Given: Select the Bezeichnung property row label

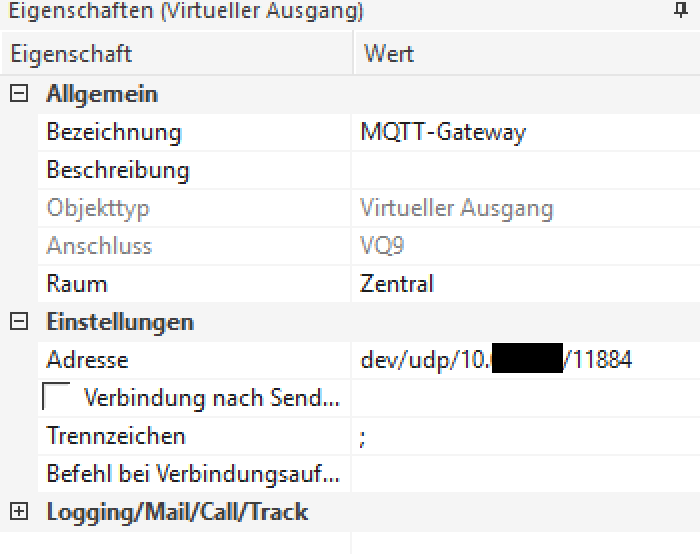Looking at the screenshot, I should click(x=114, y=132).
